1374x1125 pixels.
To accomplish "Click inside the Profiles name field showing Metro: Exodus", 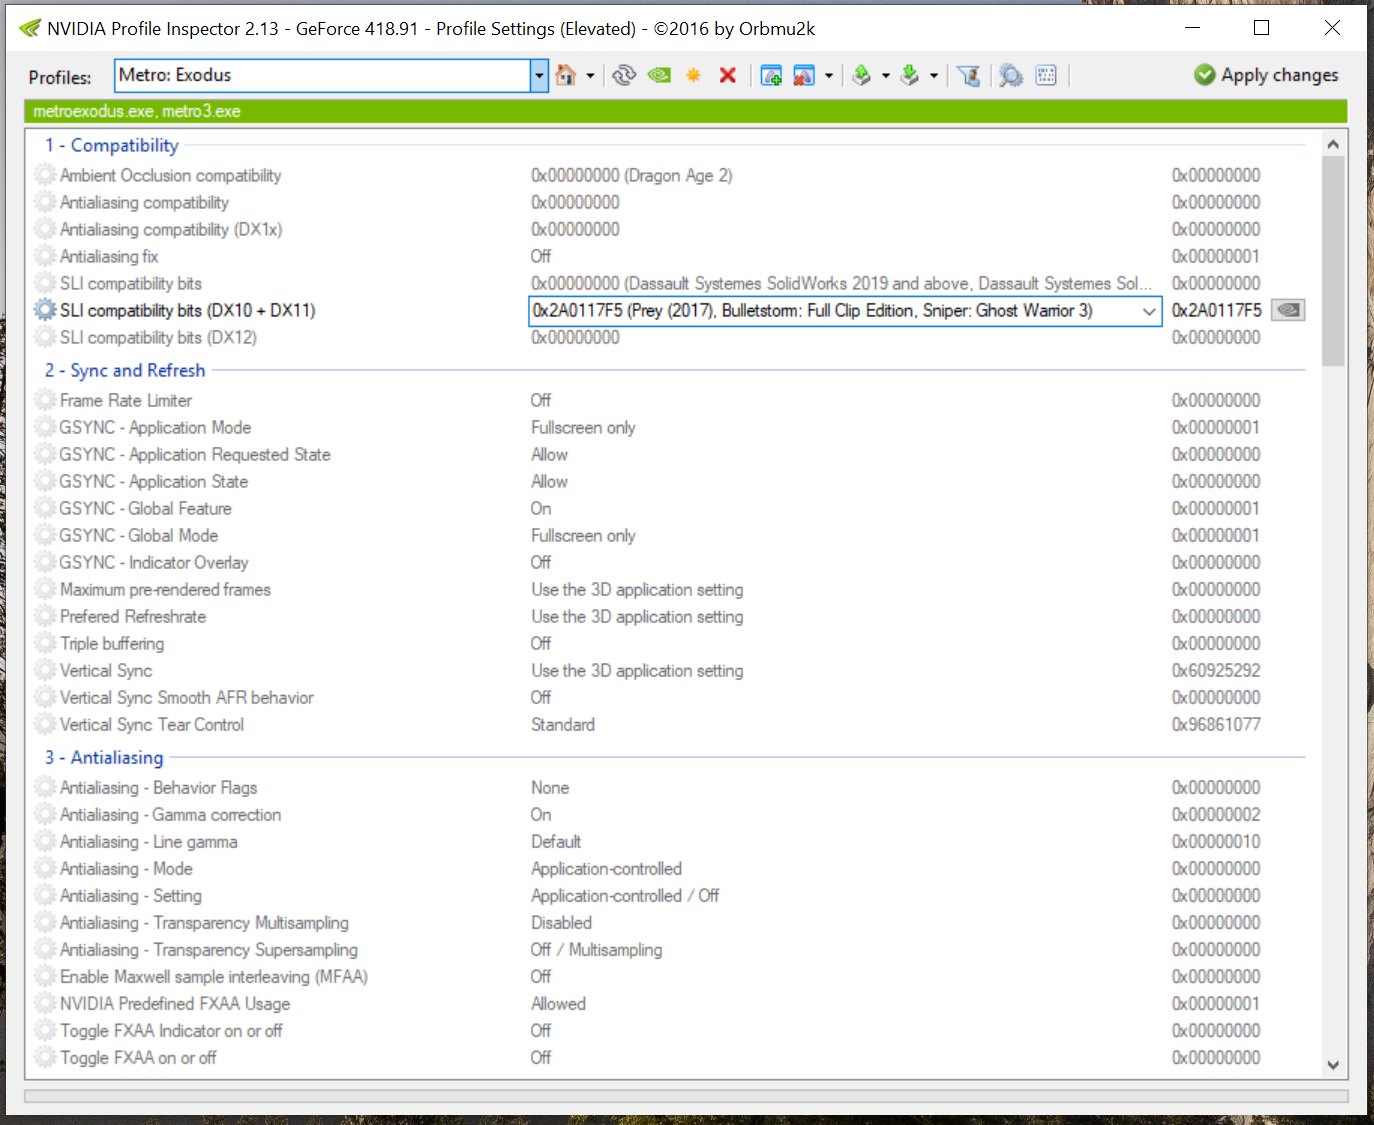I will click(x=323, y=75).
